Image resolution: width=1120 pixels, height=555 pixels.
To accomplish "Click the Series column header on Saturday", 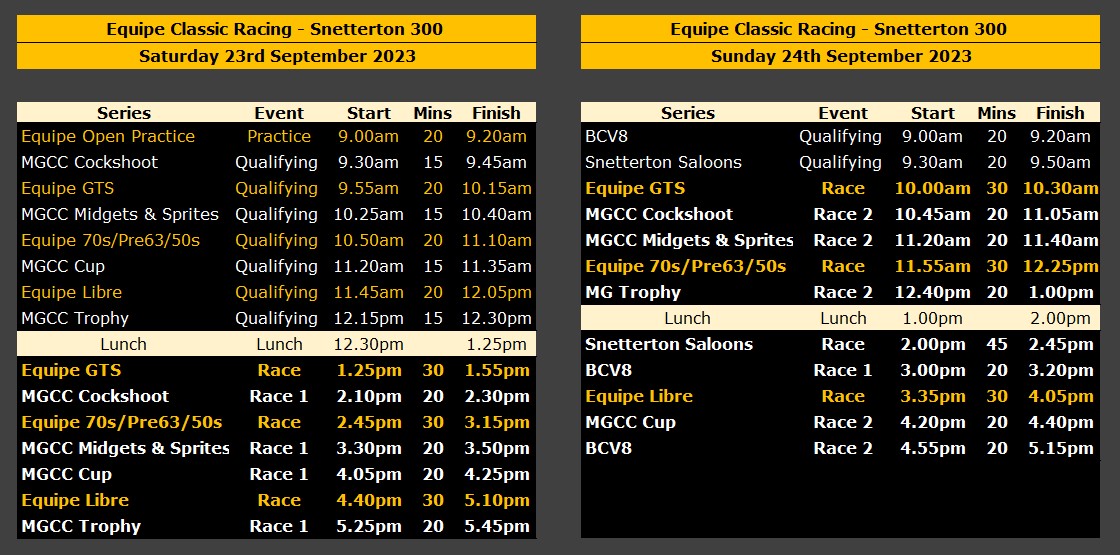I will click(124, 113).
